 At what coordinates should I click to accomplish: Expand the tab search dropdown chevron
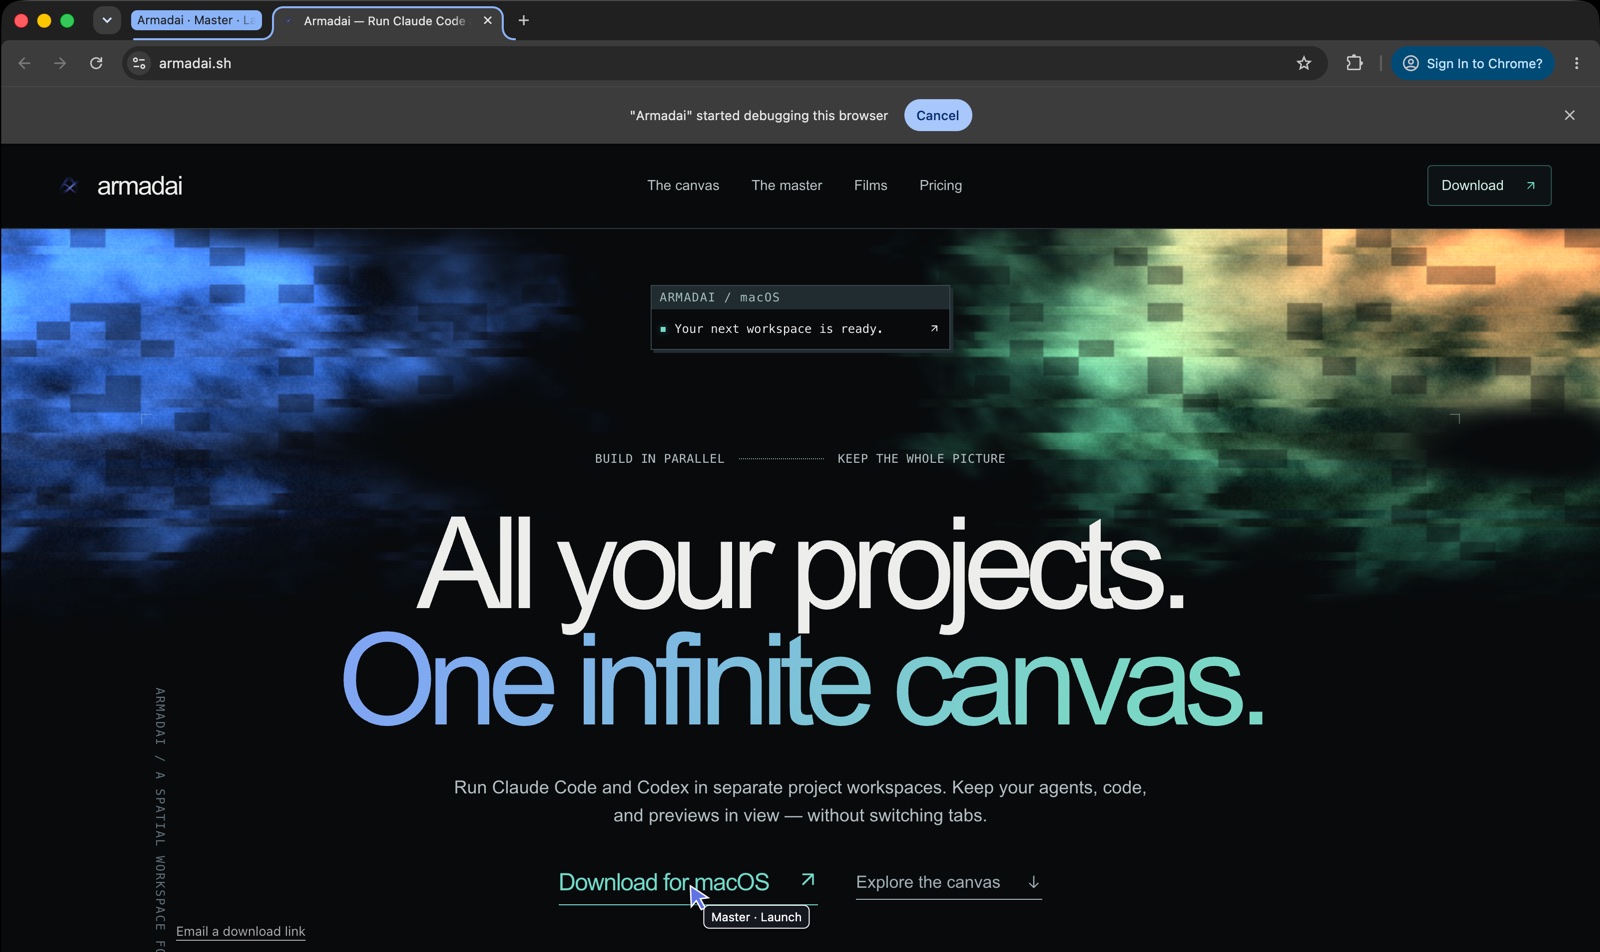click(x=107, y=20)
